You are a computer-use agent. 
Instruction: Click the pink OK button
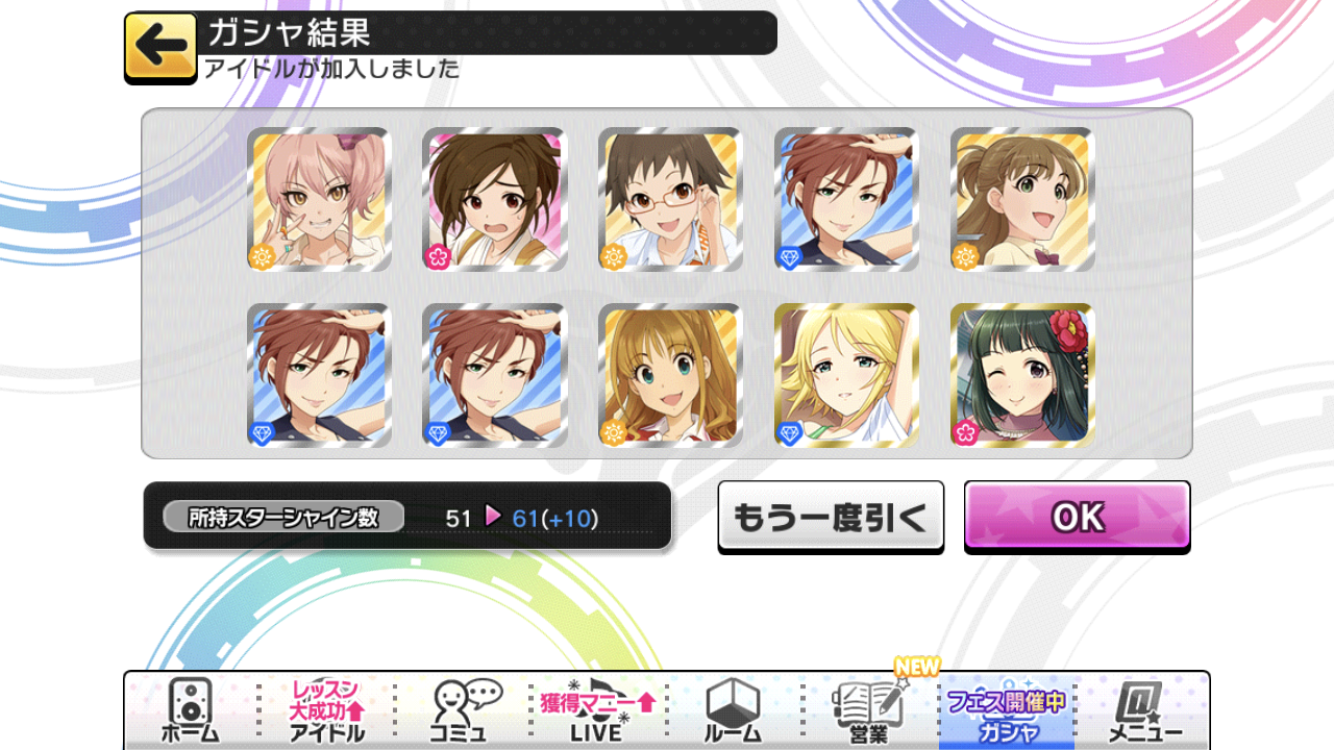coord(1077,517)
